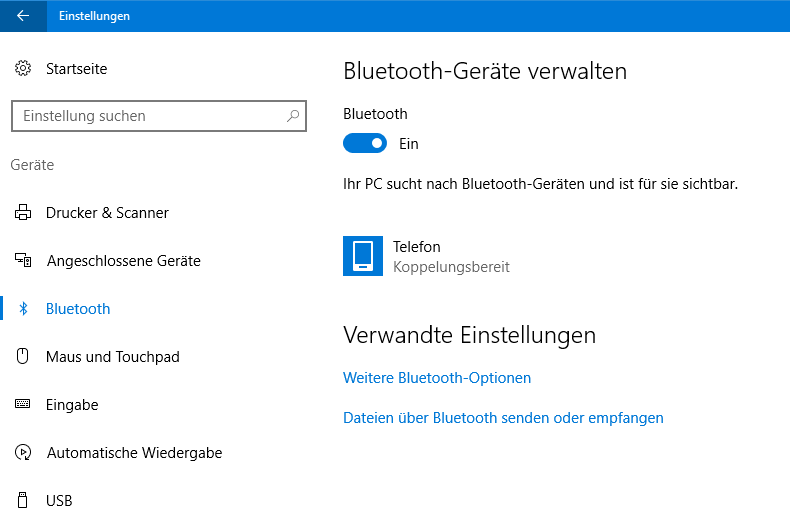
Task: Open Dateien über Bluetooth senden oder empfangen
Action: click(x=503, y=418)
